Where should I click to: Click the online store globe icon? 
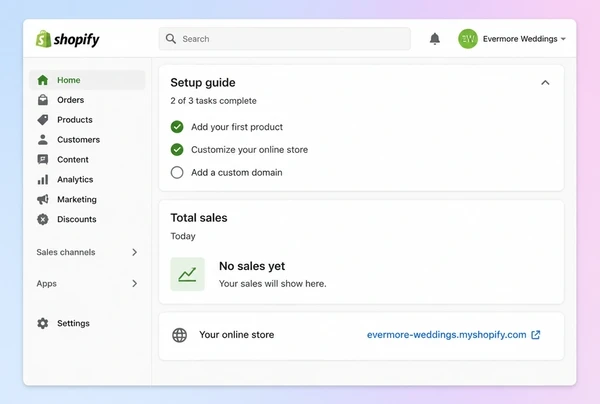179,335
